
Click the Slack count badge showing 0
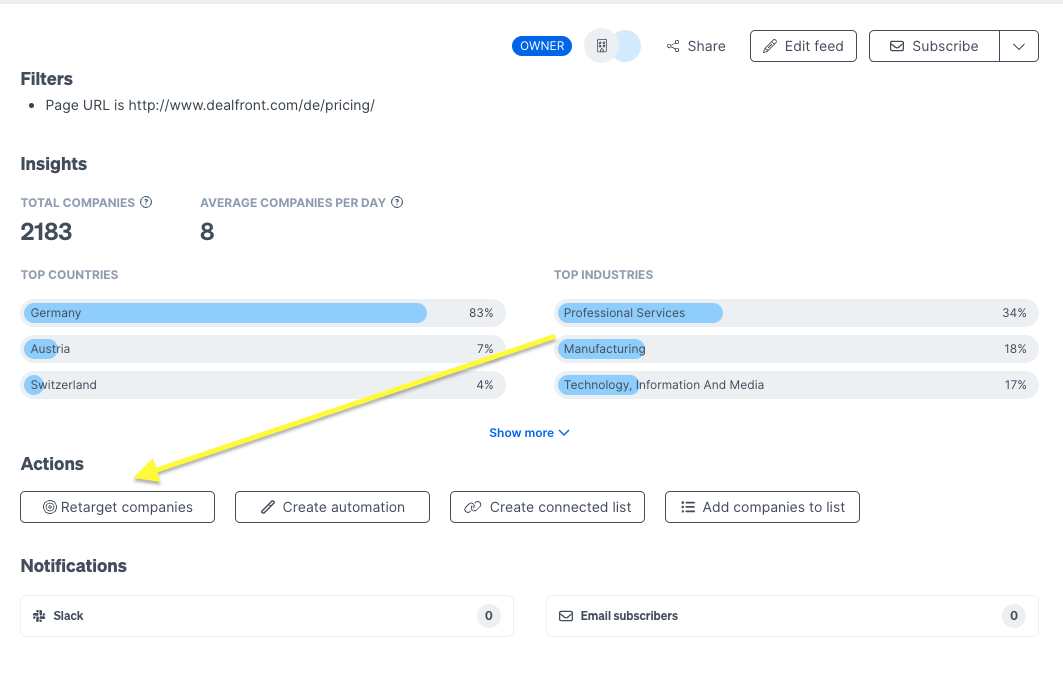tap(488, 616)
